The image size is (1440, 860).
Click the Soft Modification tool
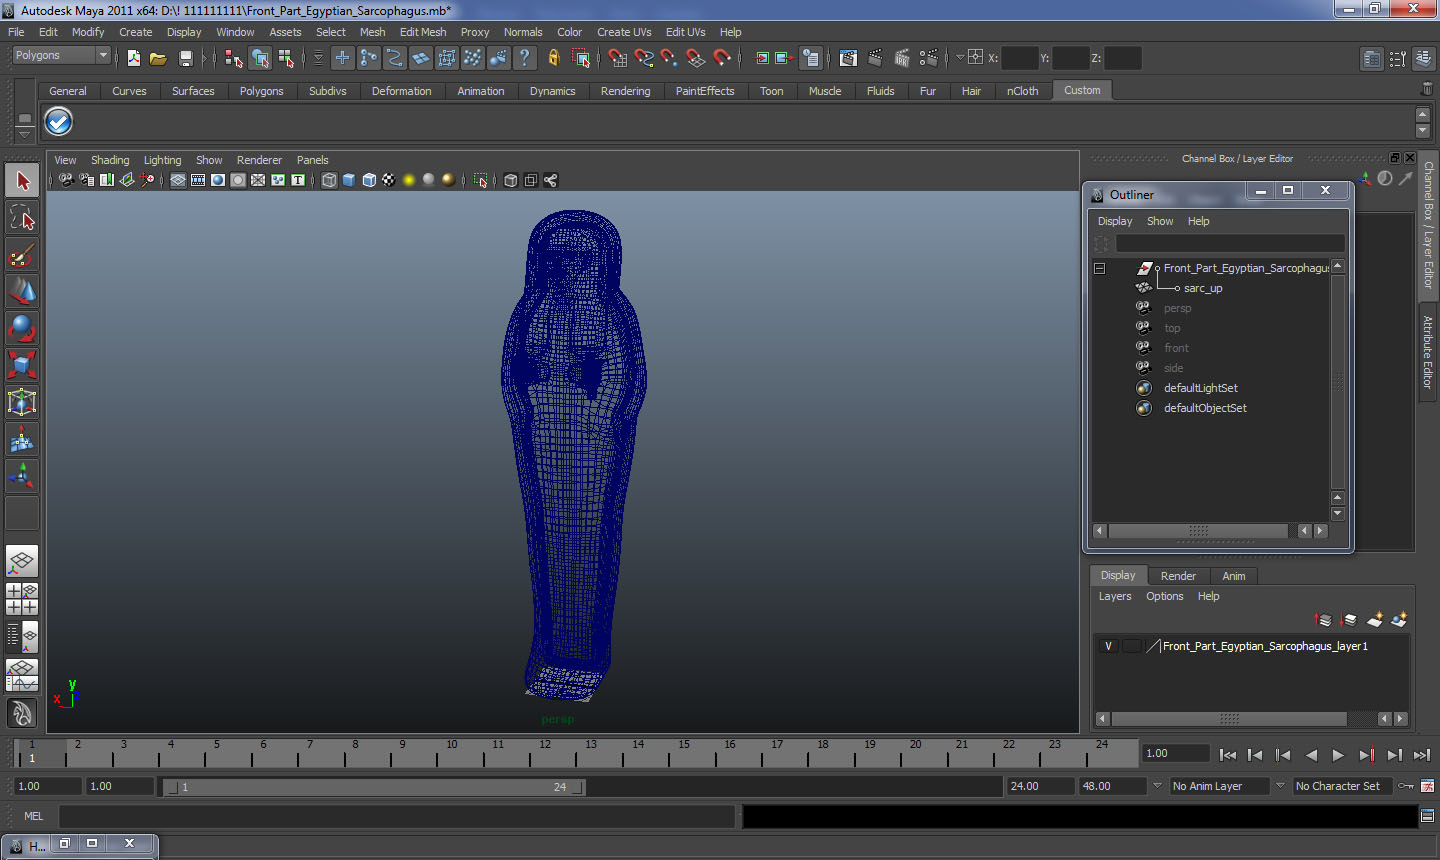tap(22, 439)
